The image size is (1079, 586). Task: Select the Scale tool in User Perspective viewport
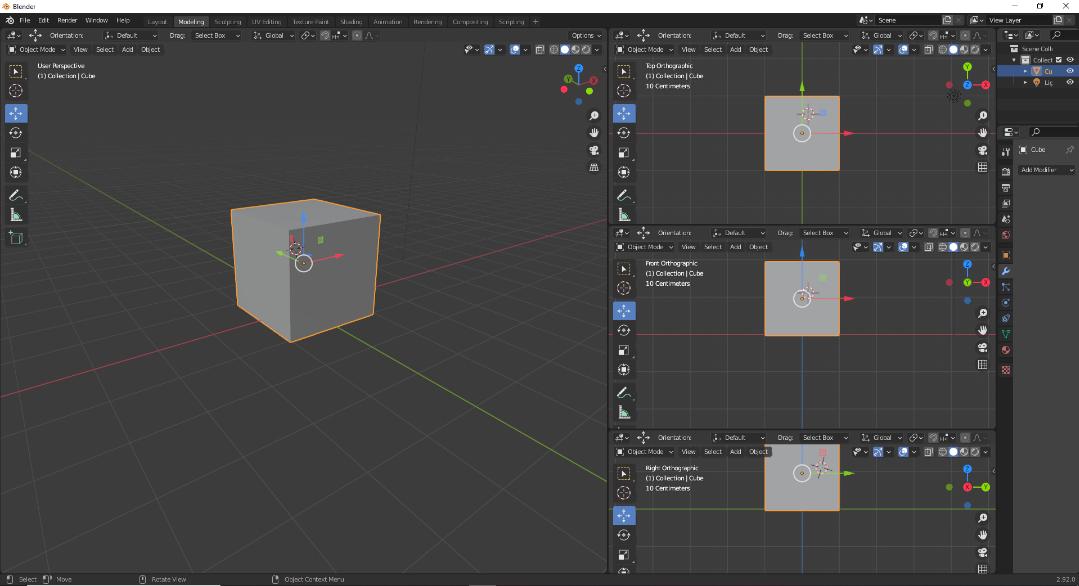click(16, 153)
